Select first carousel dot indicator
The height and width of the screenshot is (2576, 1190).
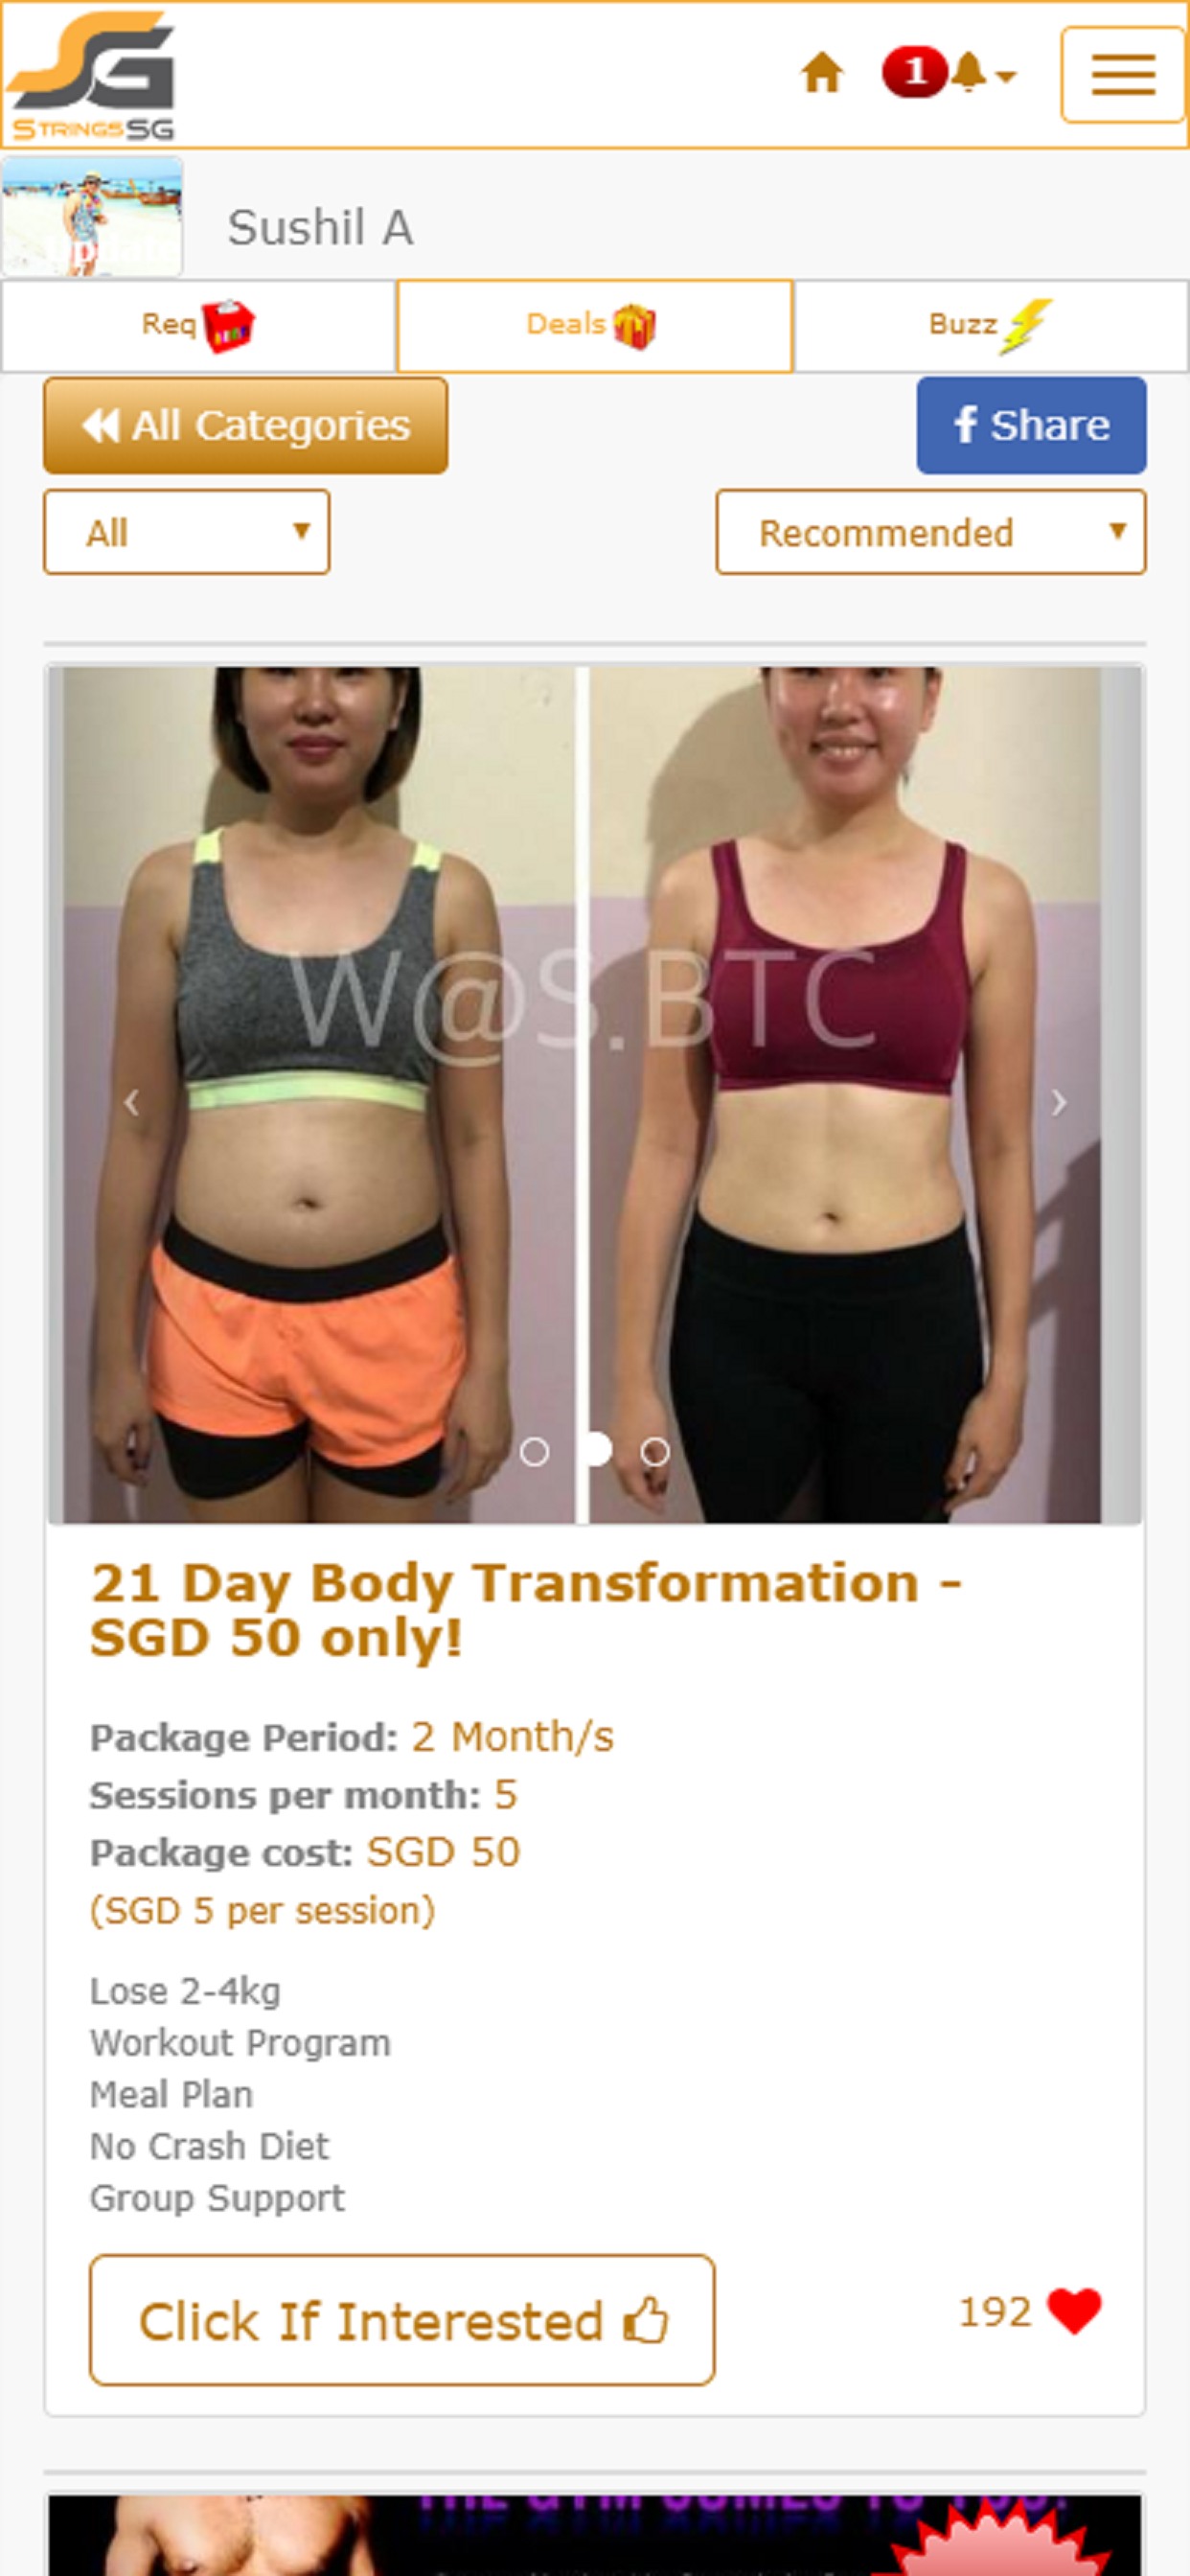535,1451
